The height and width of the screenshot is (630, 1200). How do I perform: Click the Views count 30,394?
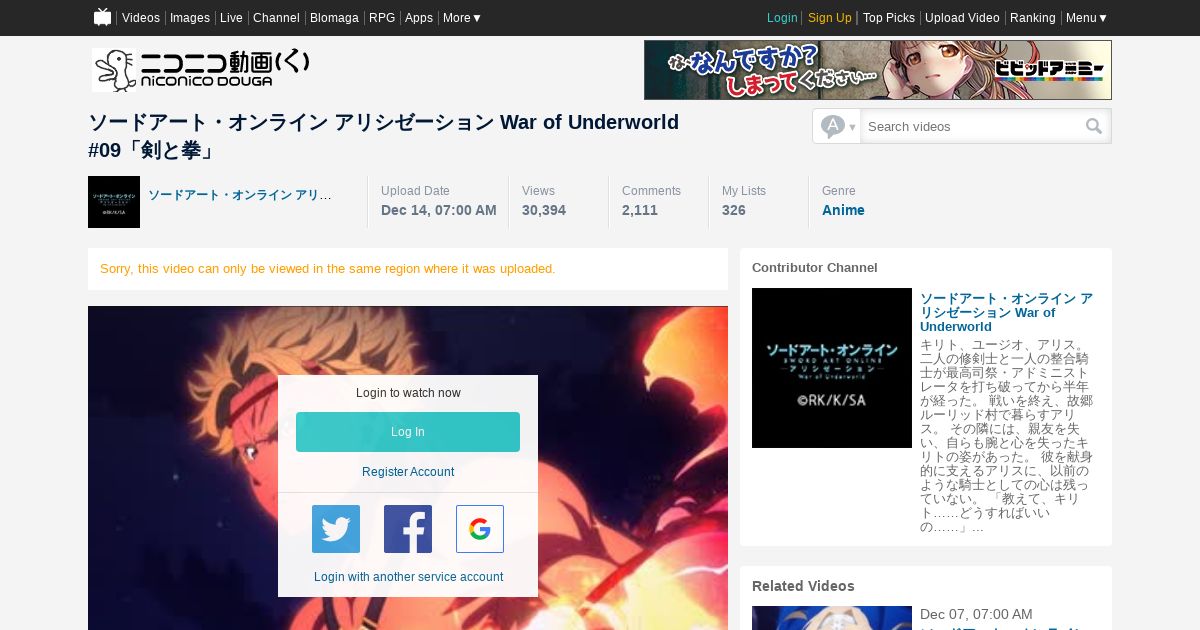[544, 210]
